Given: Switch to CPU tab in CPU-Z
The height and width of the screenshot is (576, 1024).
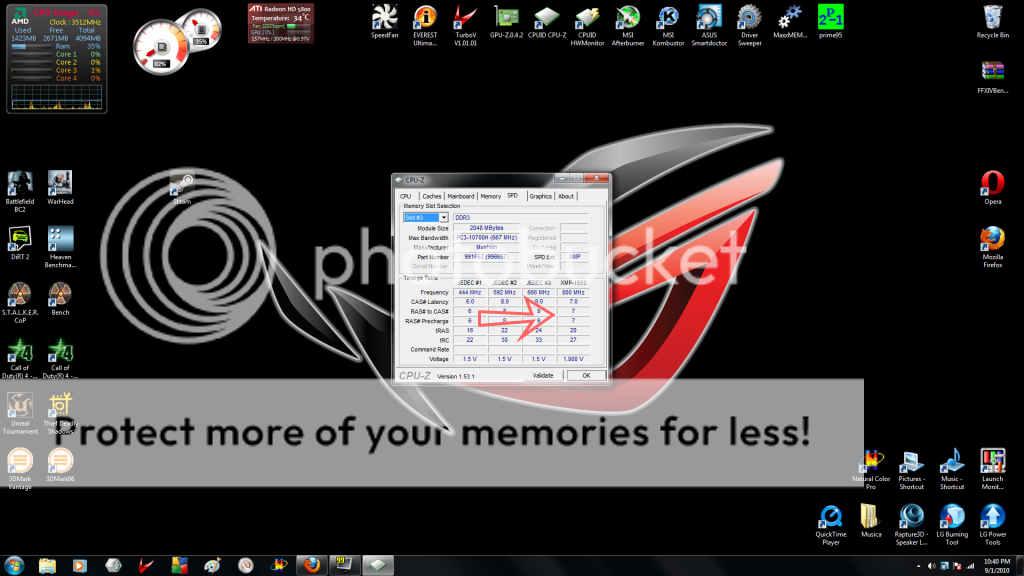Looking at the screenshot, I should coord(406,196).
